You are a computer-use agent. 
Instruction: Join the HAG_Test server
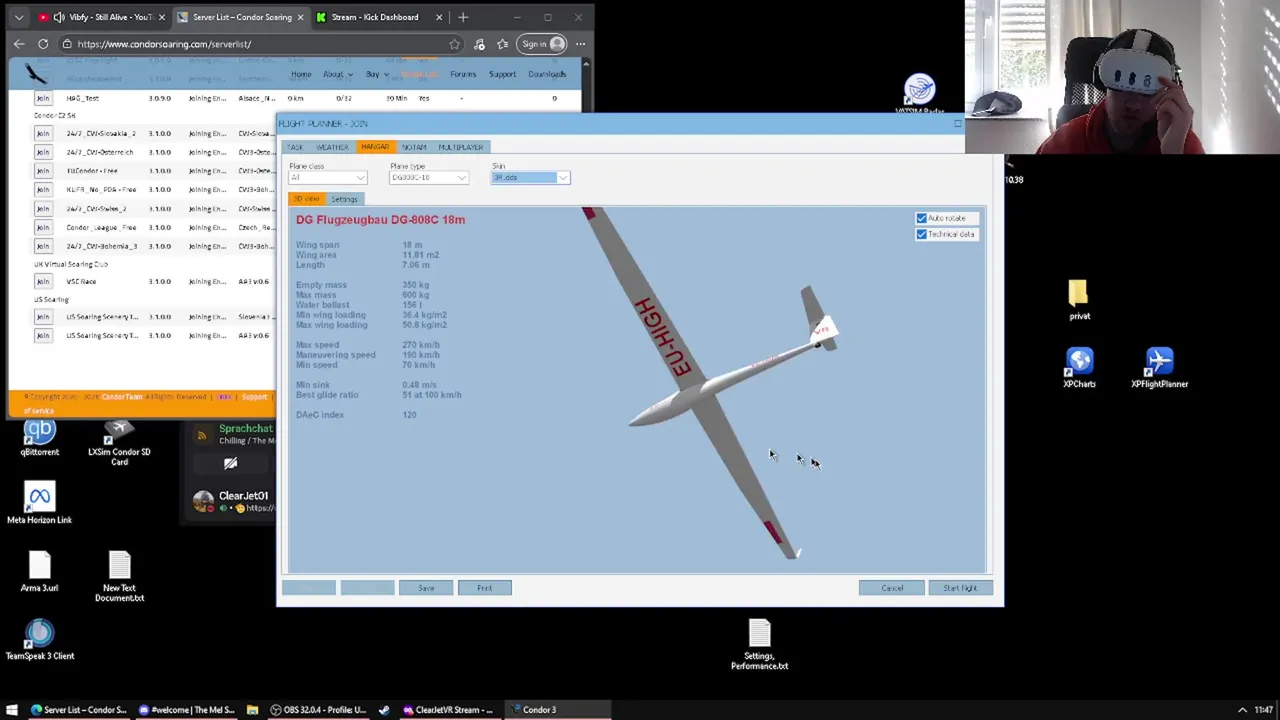[x=43, y=98]
